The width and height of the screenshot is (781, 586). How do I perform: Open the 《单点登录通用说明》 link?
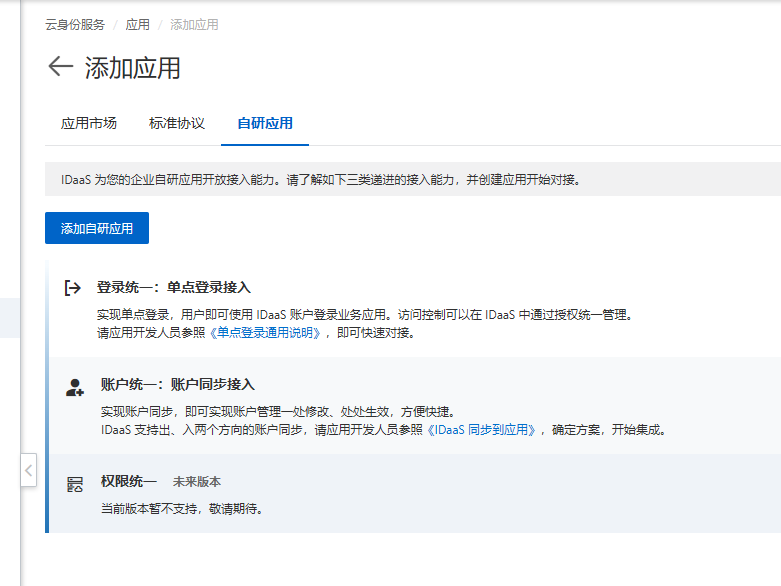pos(265,333)
